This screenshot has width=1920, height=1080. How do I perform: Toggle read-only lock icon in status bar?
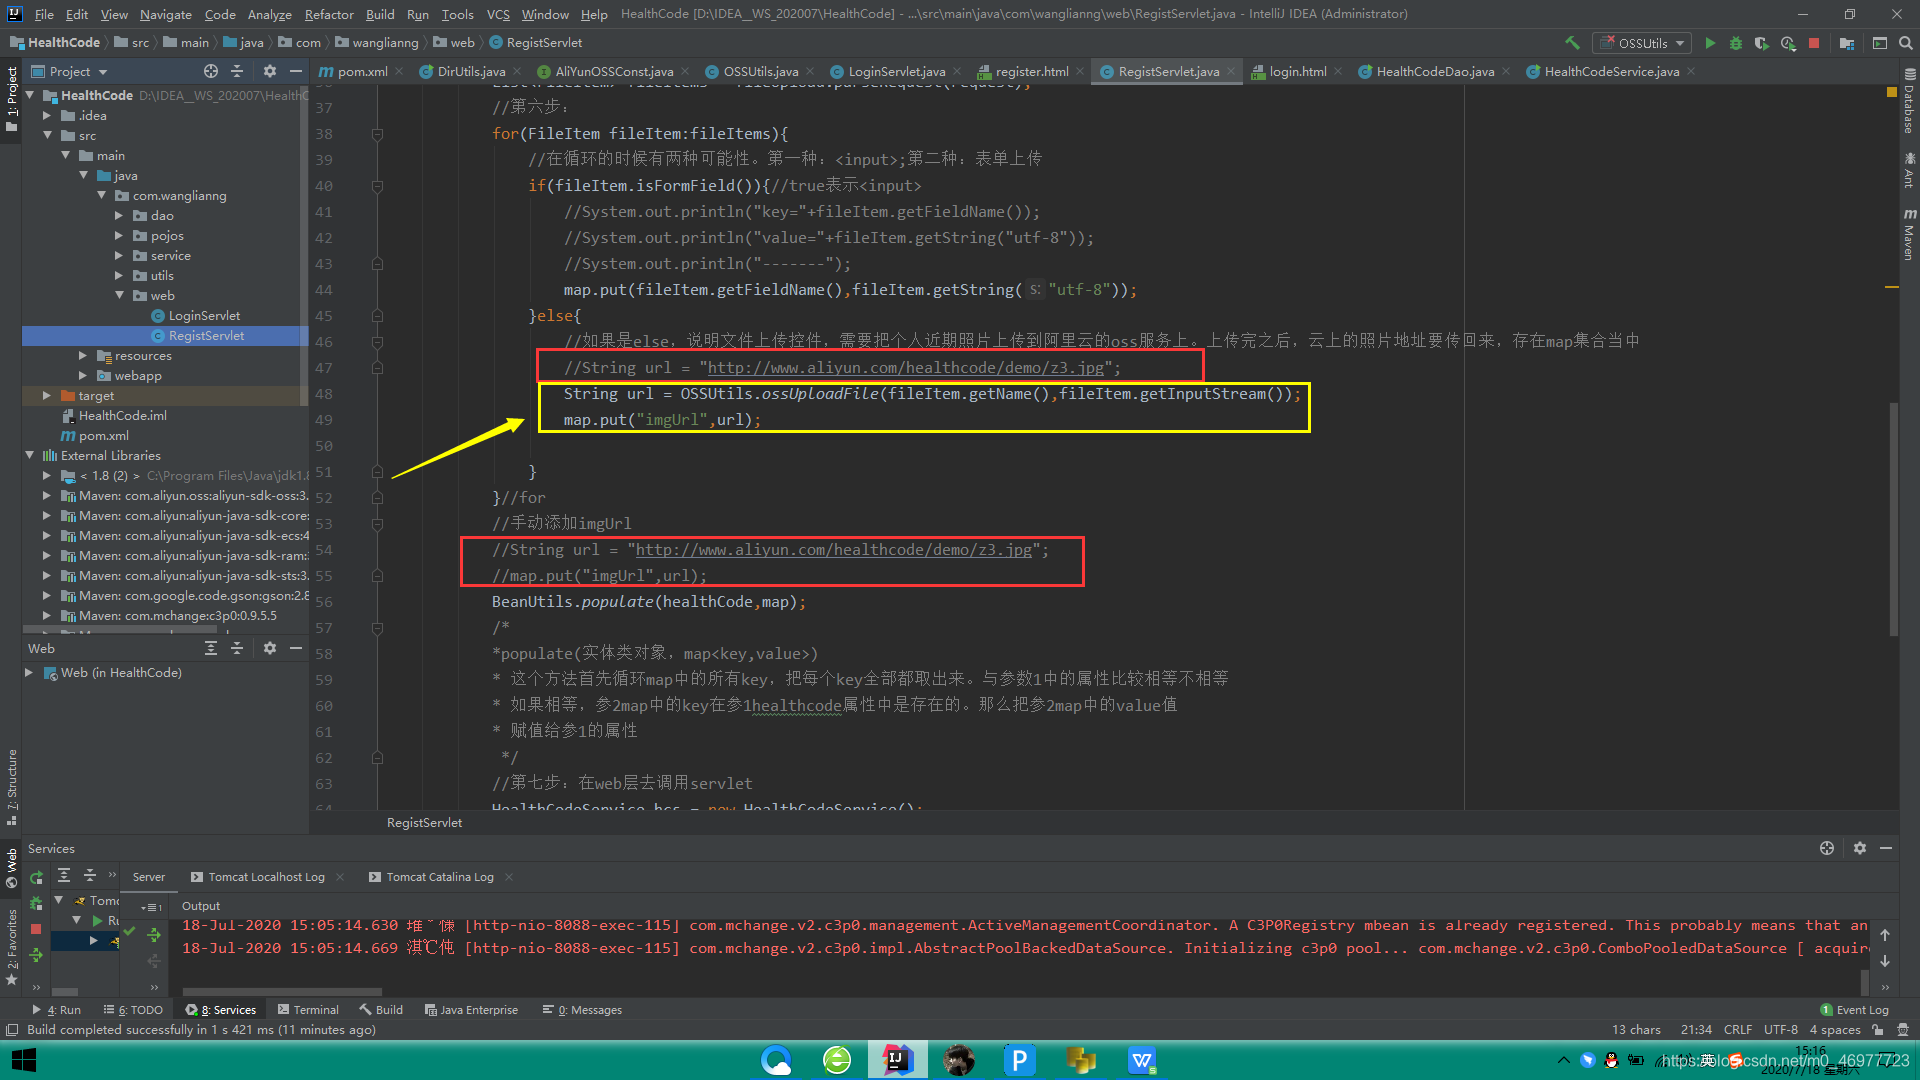tap(1878, 1030)
